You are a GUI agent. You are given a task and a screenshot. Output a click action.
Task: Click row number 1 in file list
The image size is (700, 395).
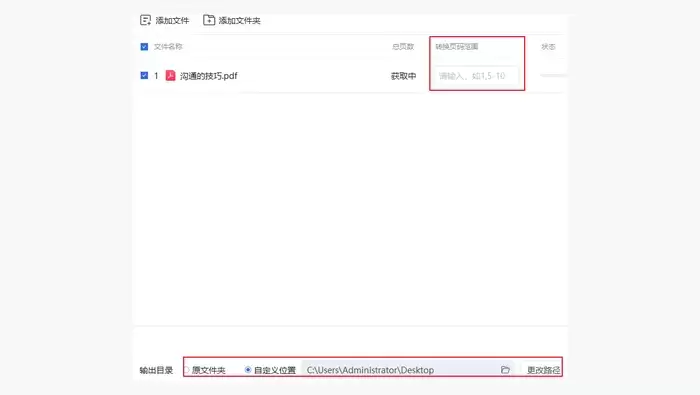pos(156,76)
